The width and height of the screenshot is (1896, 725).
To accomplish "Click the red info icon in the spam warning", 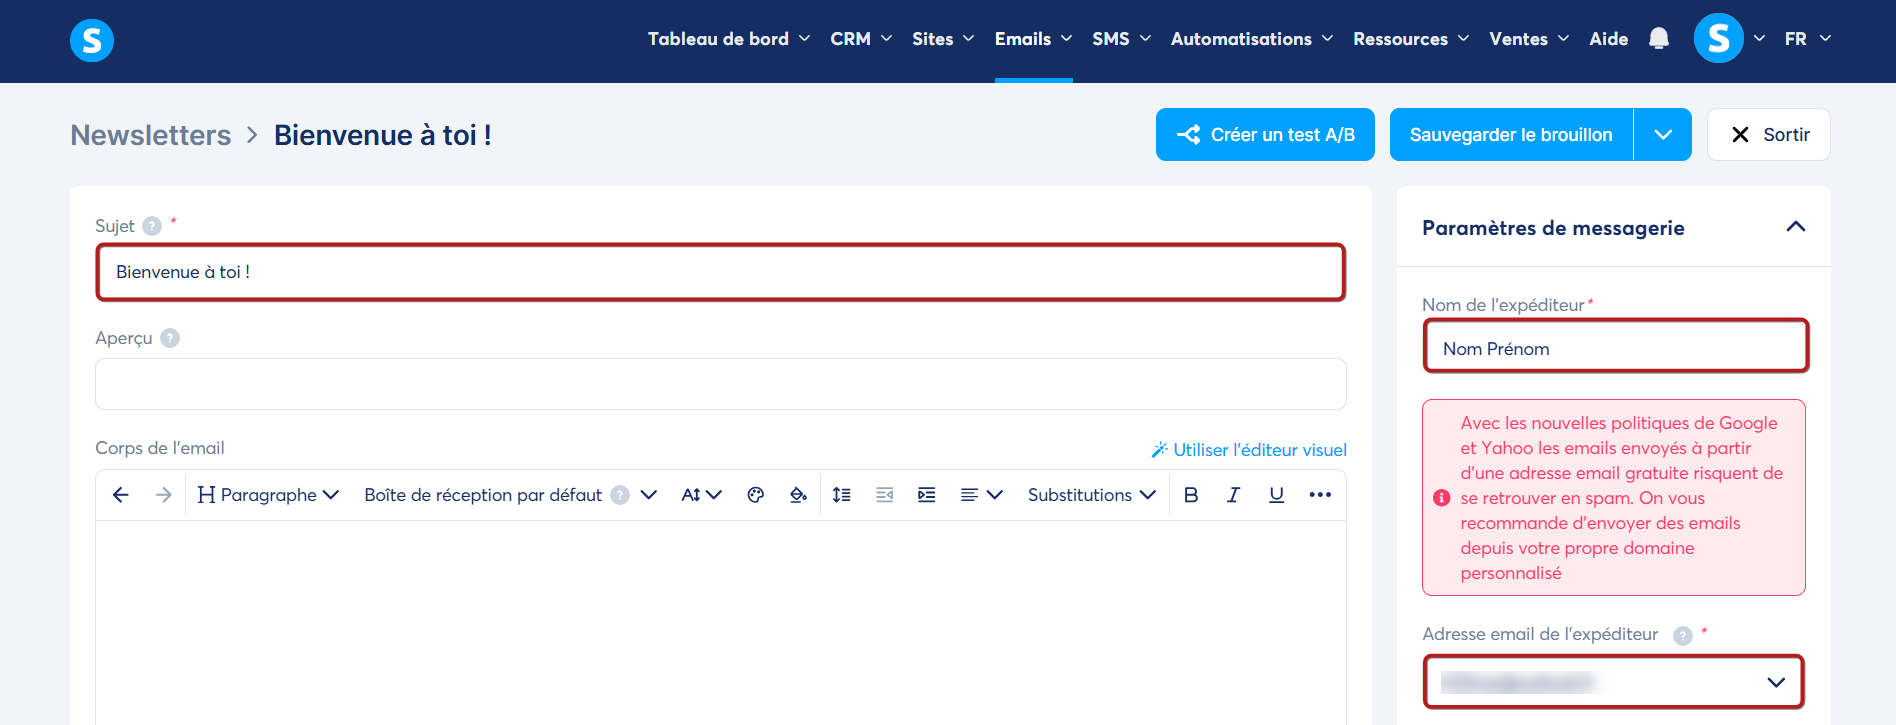I will tap(1442, 498).
